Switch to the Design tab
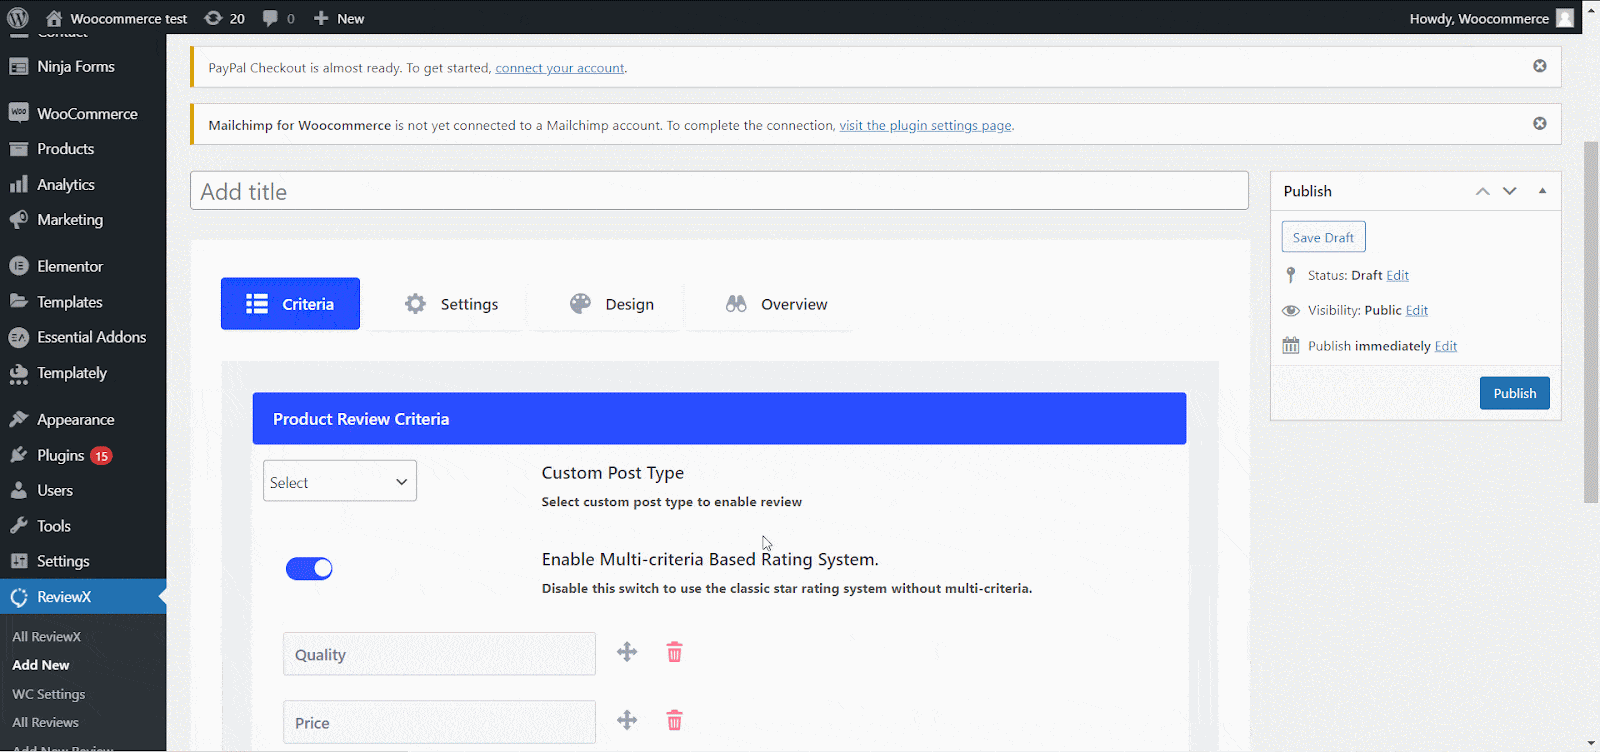The width and height of the screenshot is (1600, 752). click(612, 304)
